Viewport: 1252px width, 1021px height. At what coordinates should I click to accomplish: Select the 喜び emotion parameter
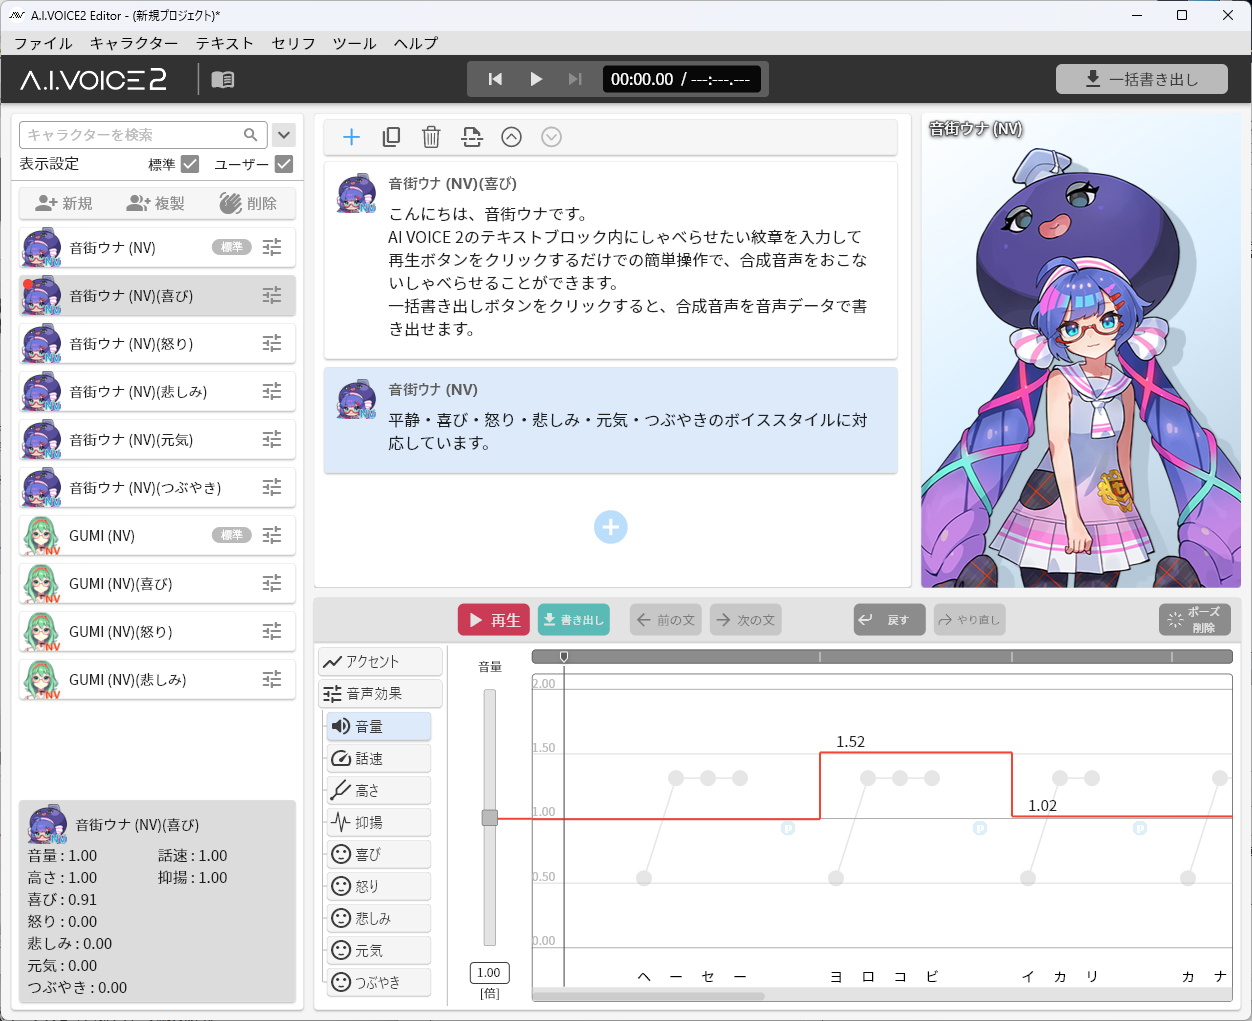point(379,854)
